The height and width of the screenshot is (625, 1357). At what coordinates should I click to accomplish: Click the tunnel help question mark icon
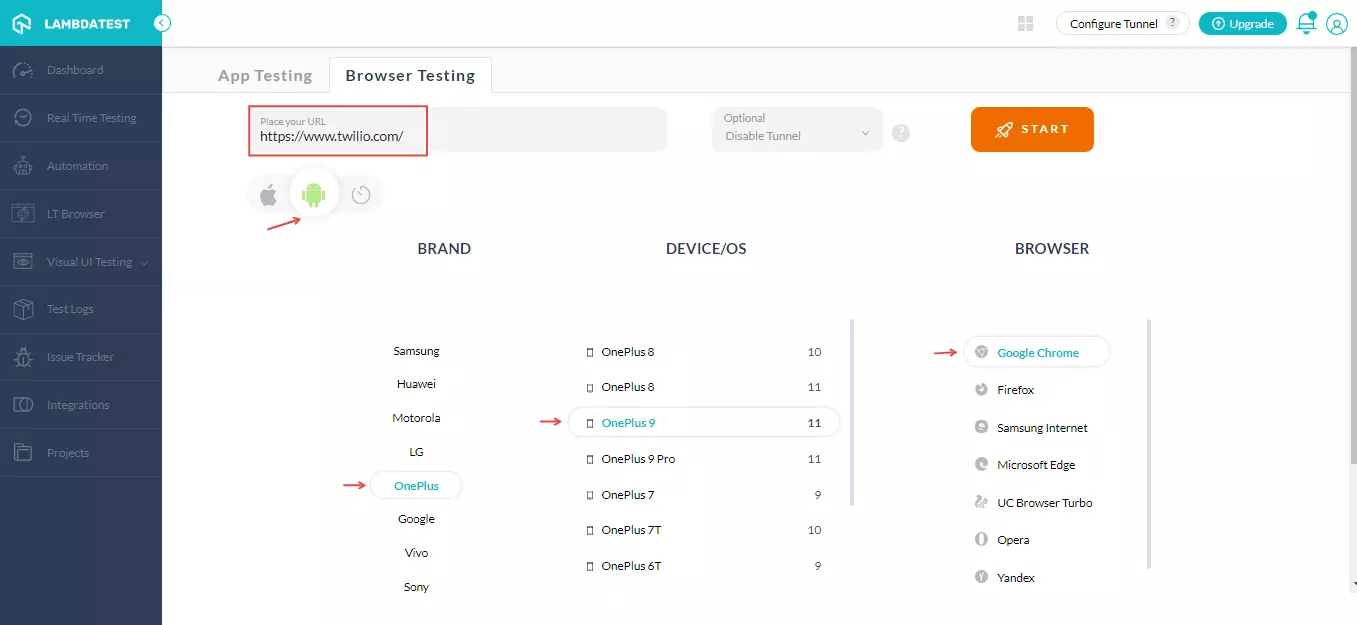(901, 133)
